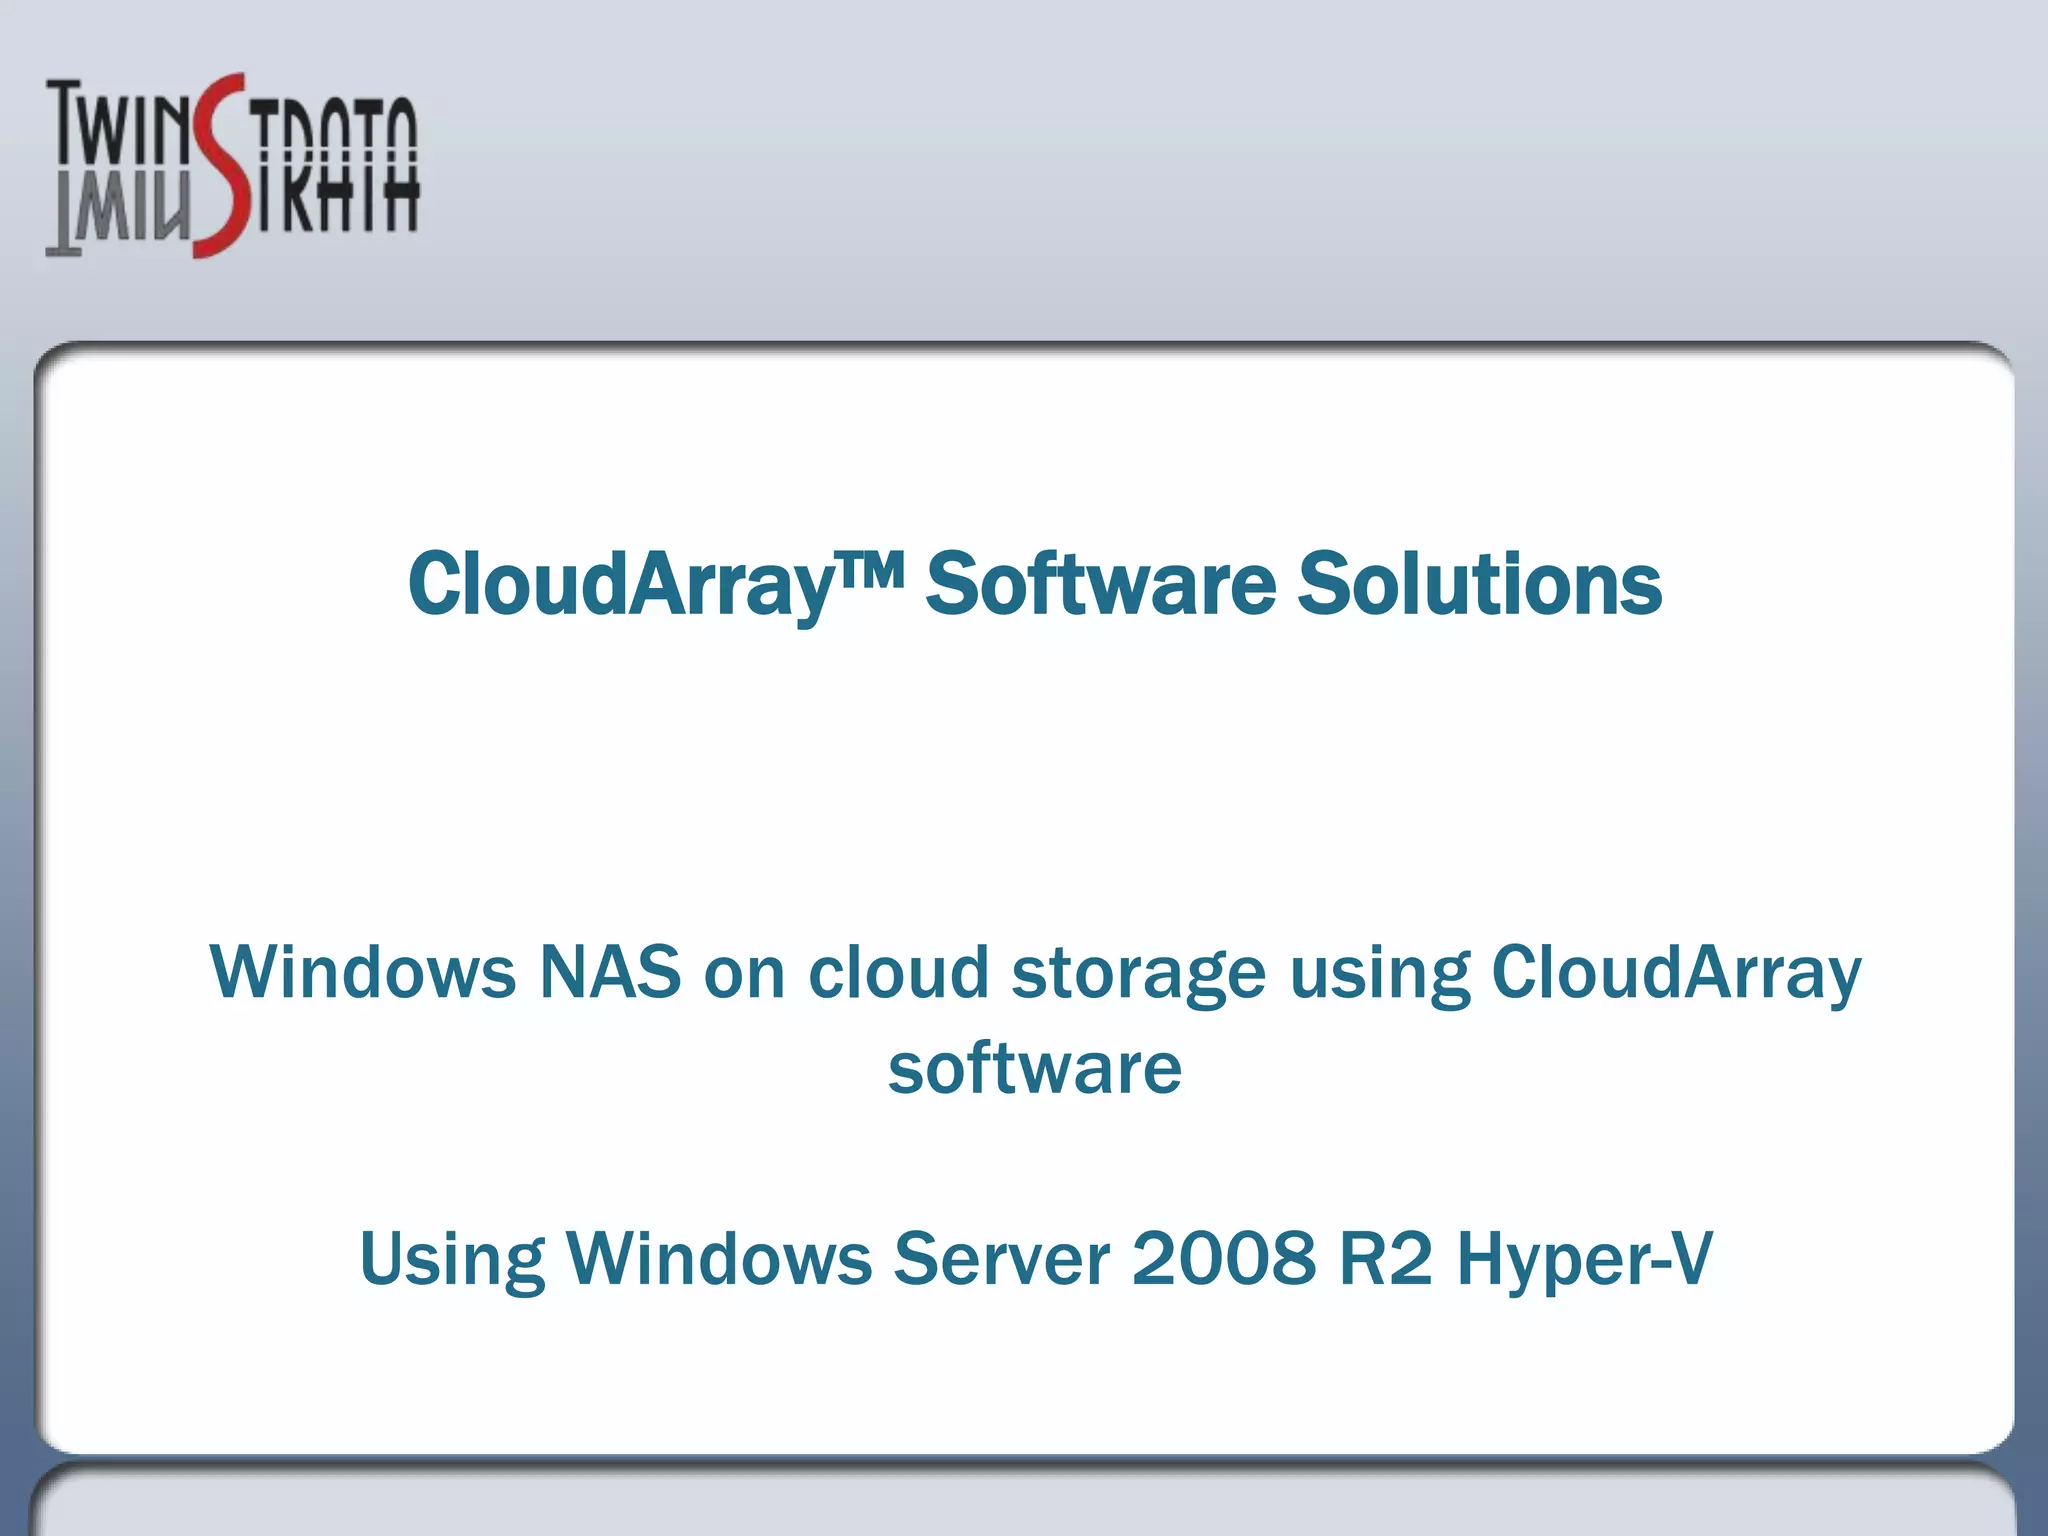Click the word Windows in the NAS subtitle
Viewport: 2048px width, 1536px height.
pyautogui.click(x=362, y=972)
